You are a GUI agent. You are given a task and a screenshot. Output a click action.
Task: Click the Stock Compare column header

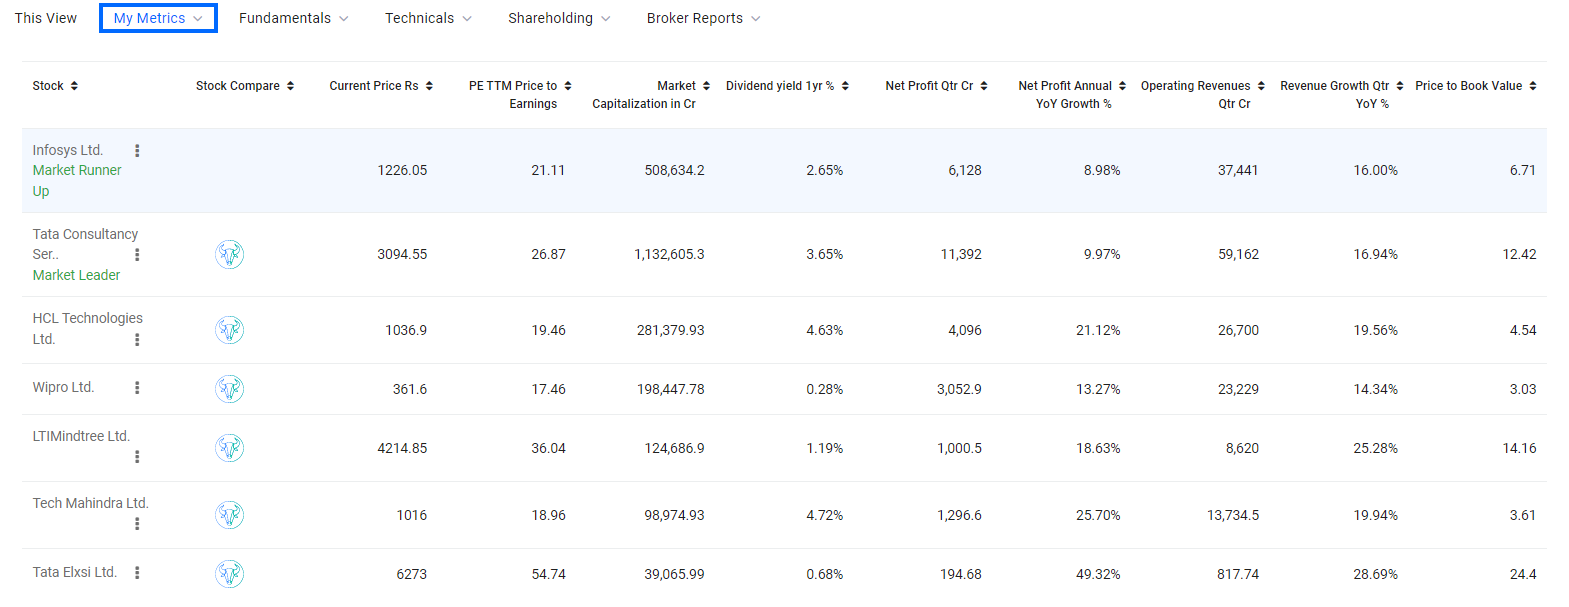(x=238, y=86)
